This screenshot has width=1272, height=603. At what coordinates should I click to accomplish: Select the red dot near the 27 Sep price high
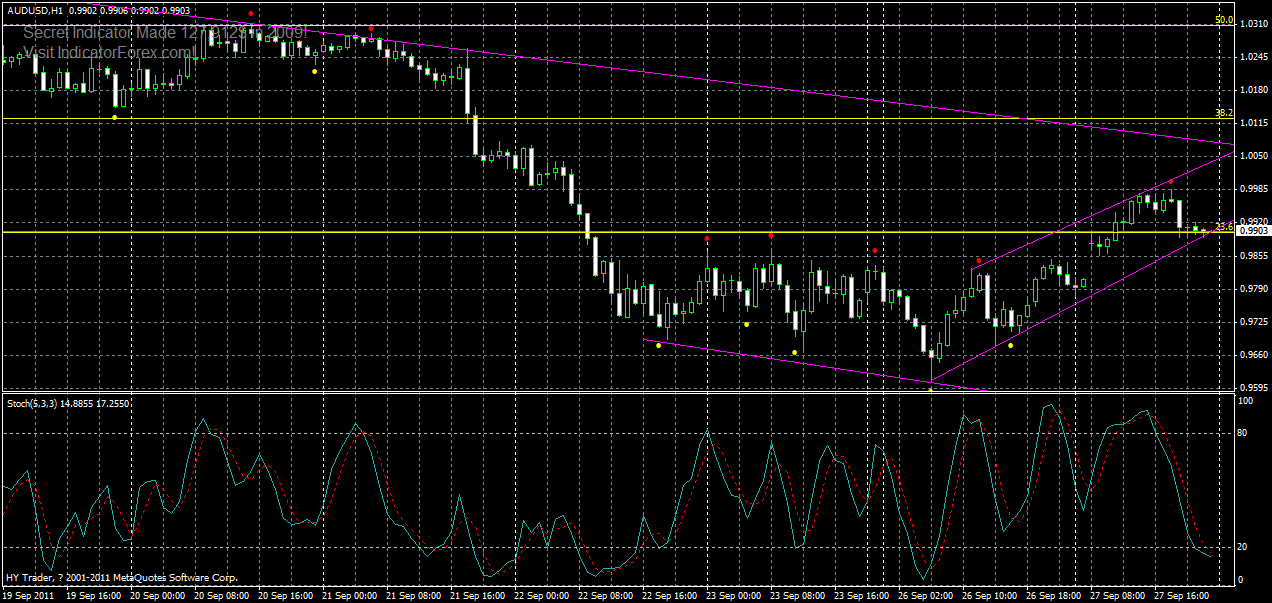coord(1171,182)
